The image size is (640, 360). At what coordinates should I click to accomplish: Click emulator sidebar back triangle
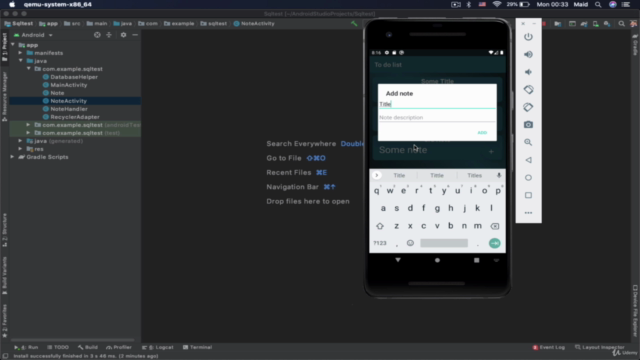tap(528, 160)
